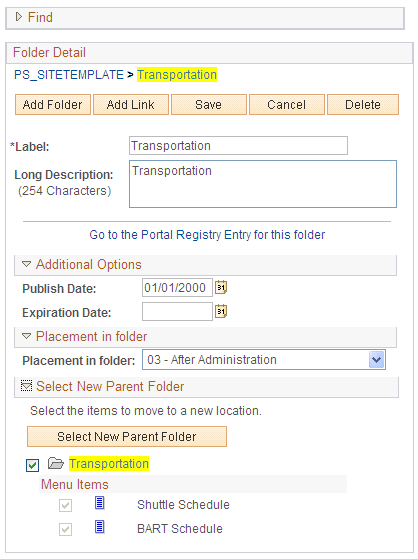Collapse the Placement in folder section
The height and width of the screenshot is (559, 418).
26,336
